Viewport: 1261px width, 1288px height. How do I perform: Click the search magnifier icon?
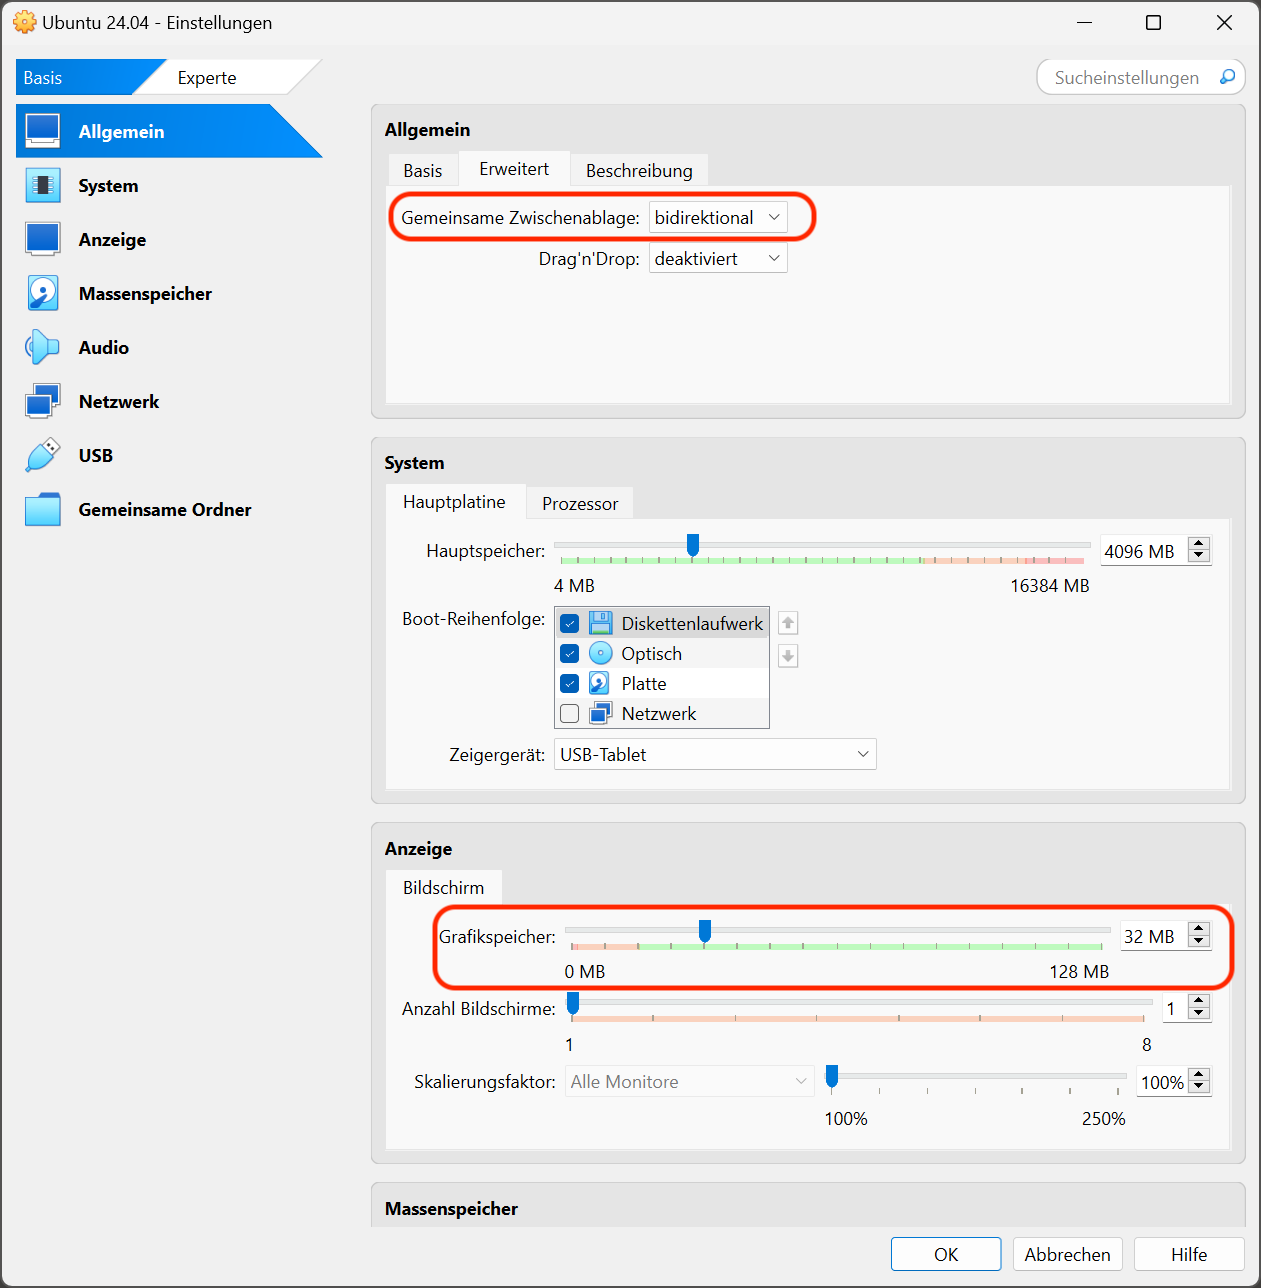[1227, 77]
